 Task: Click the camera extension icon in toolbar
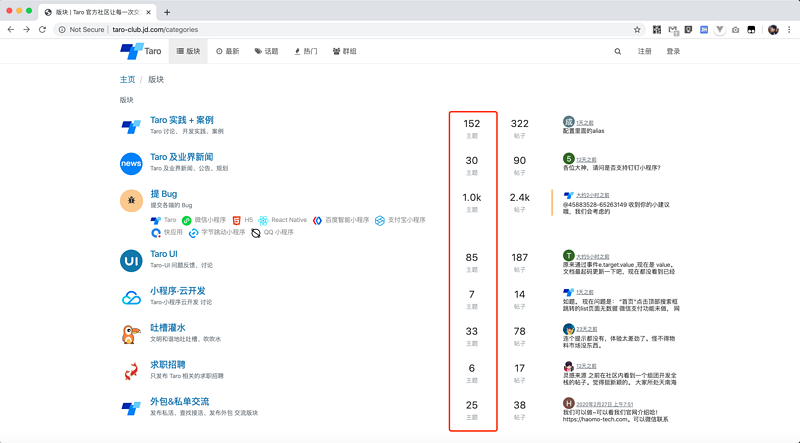point(735,30)
